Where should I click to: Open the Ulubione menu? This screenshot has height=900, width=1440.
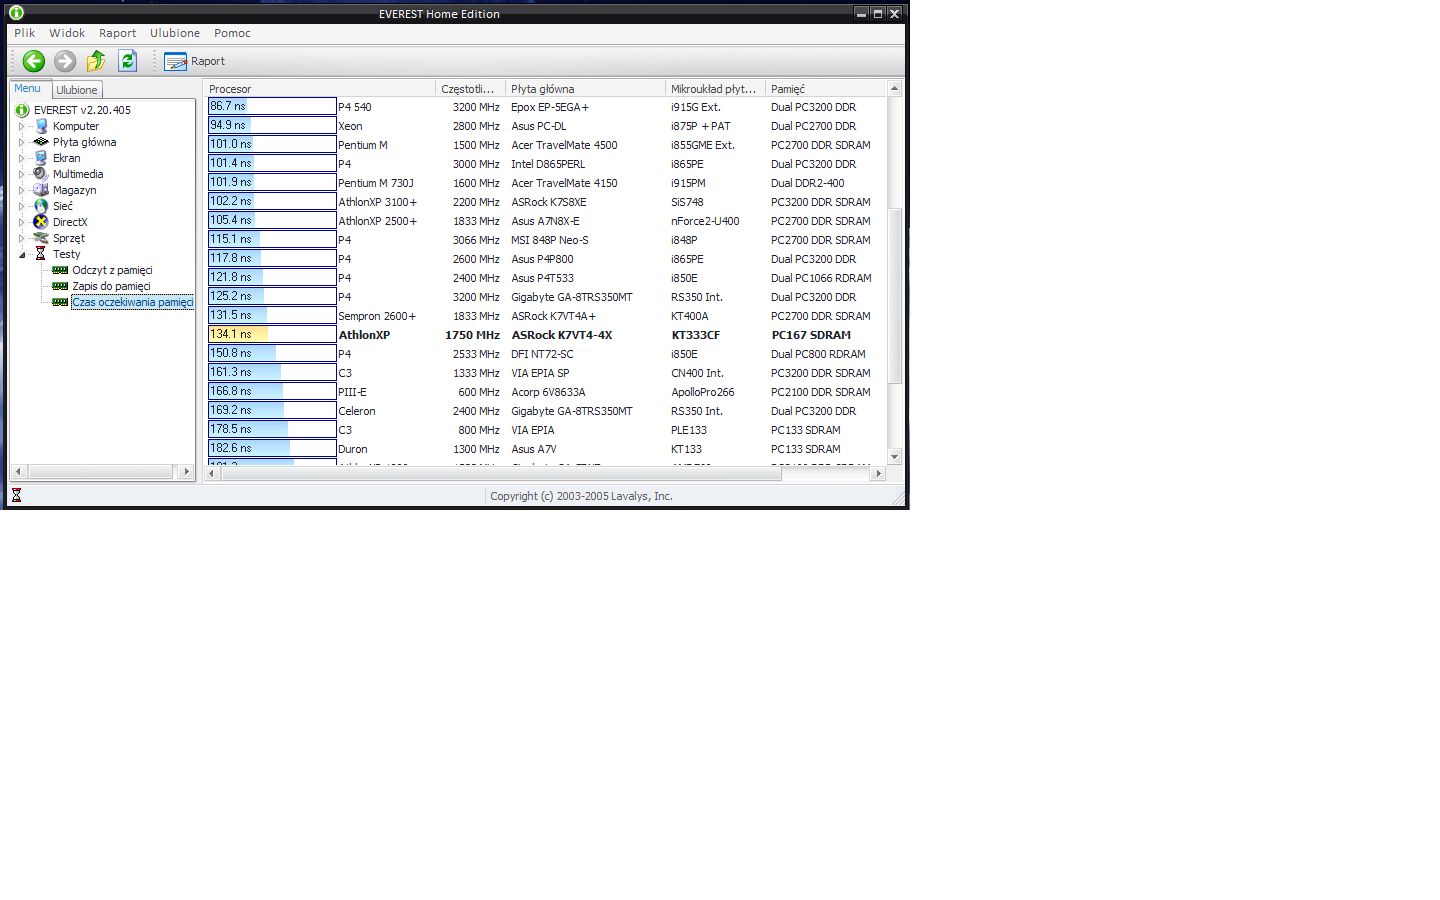(175, 33)
